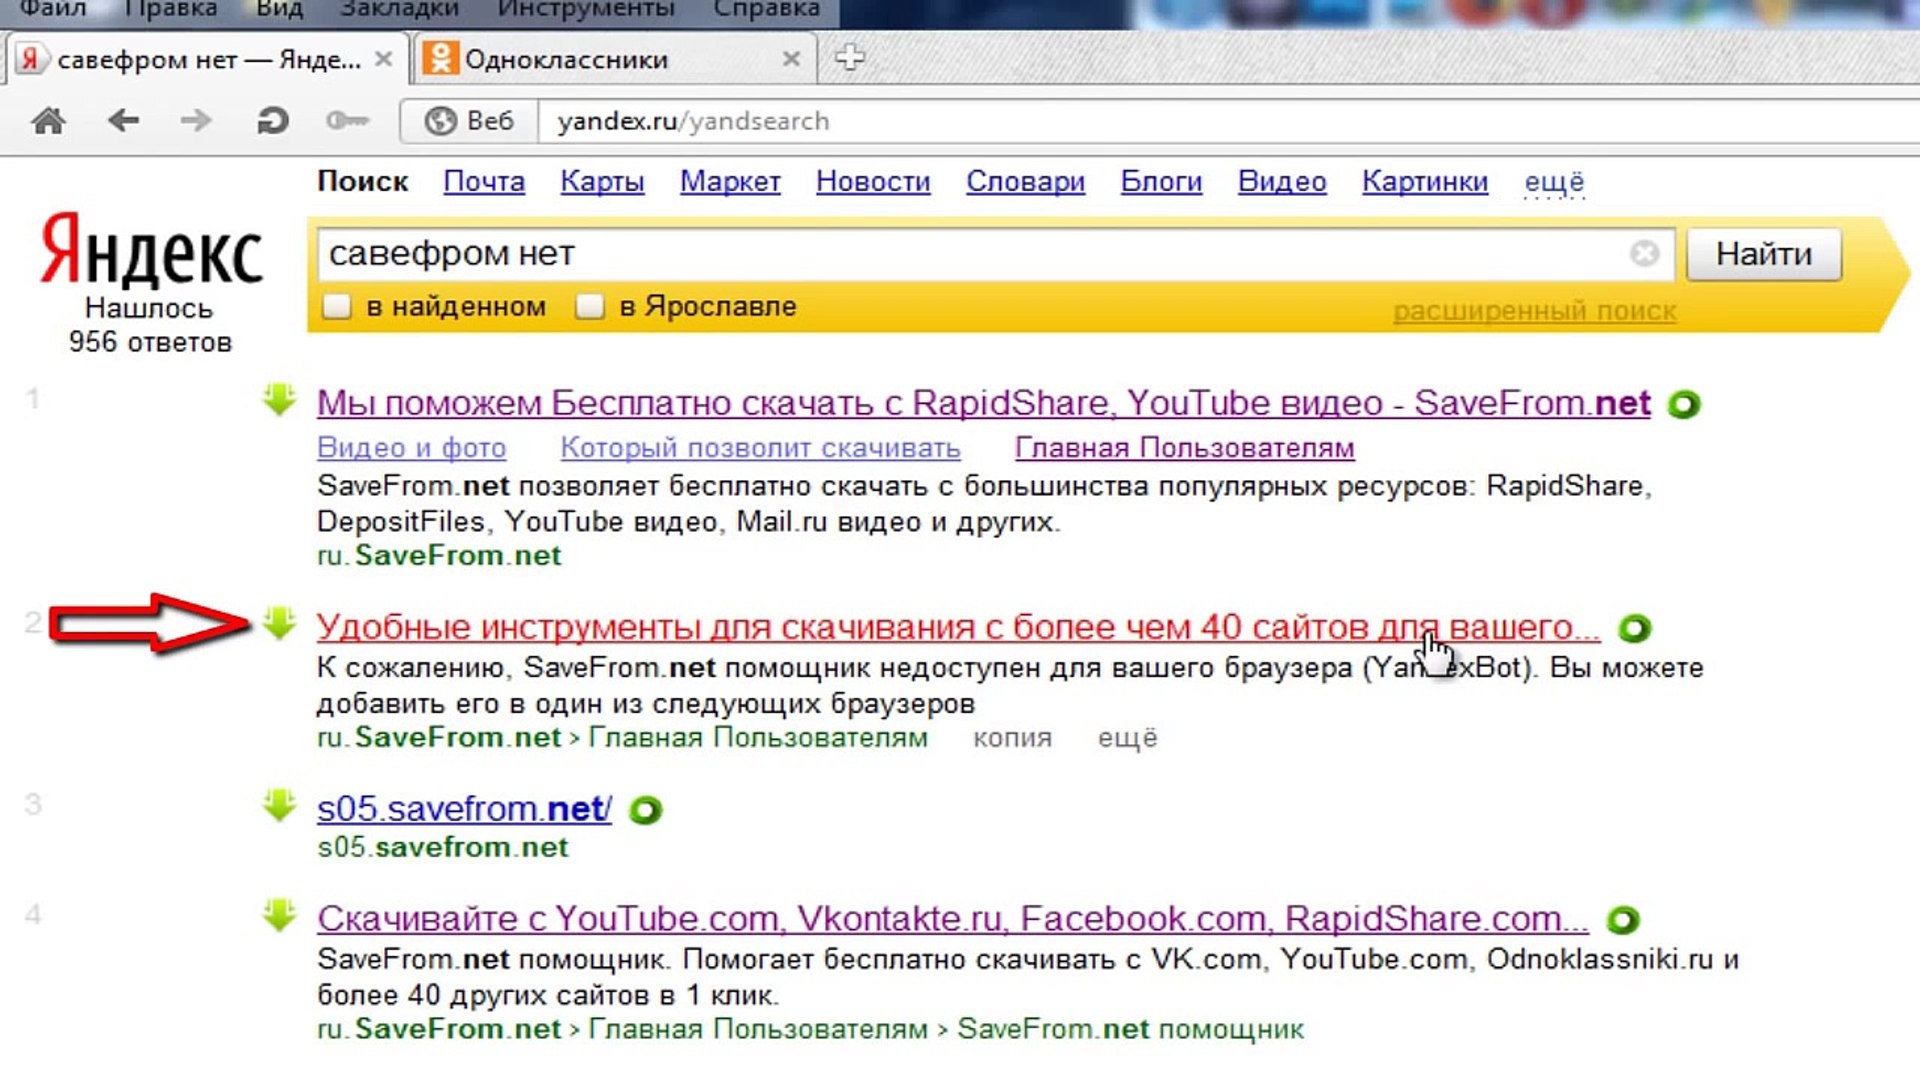Viewport: 1920px width, 1080px height.
Task: Click green download arrow beside fourth result
Action: pos(279,915)
